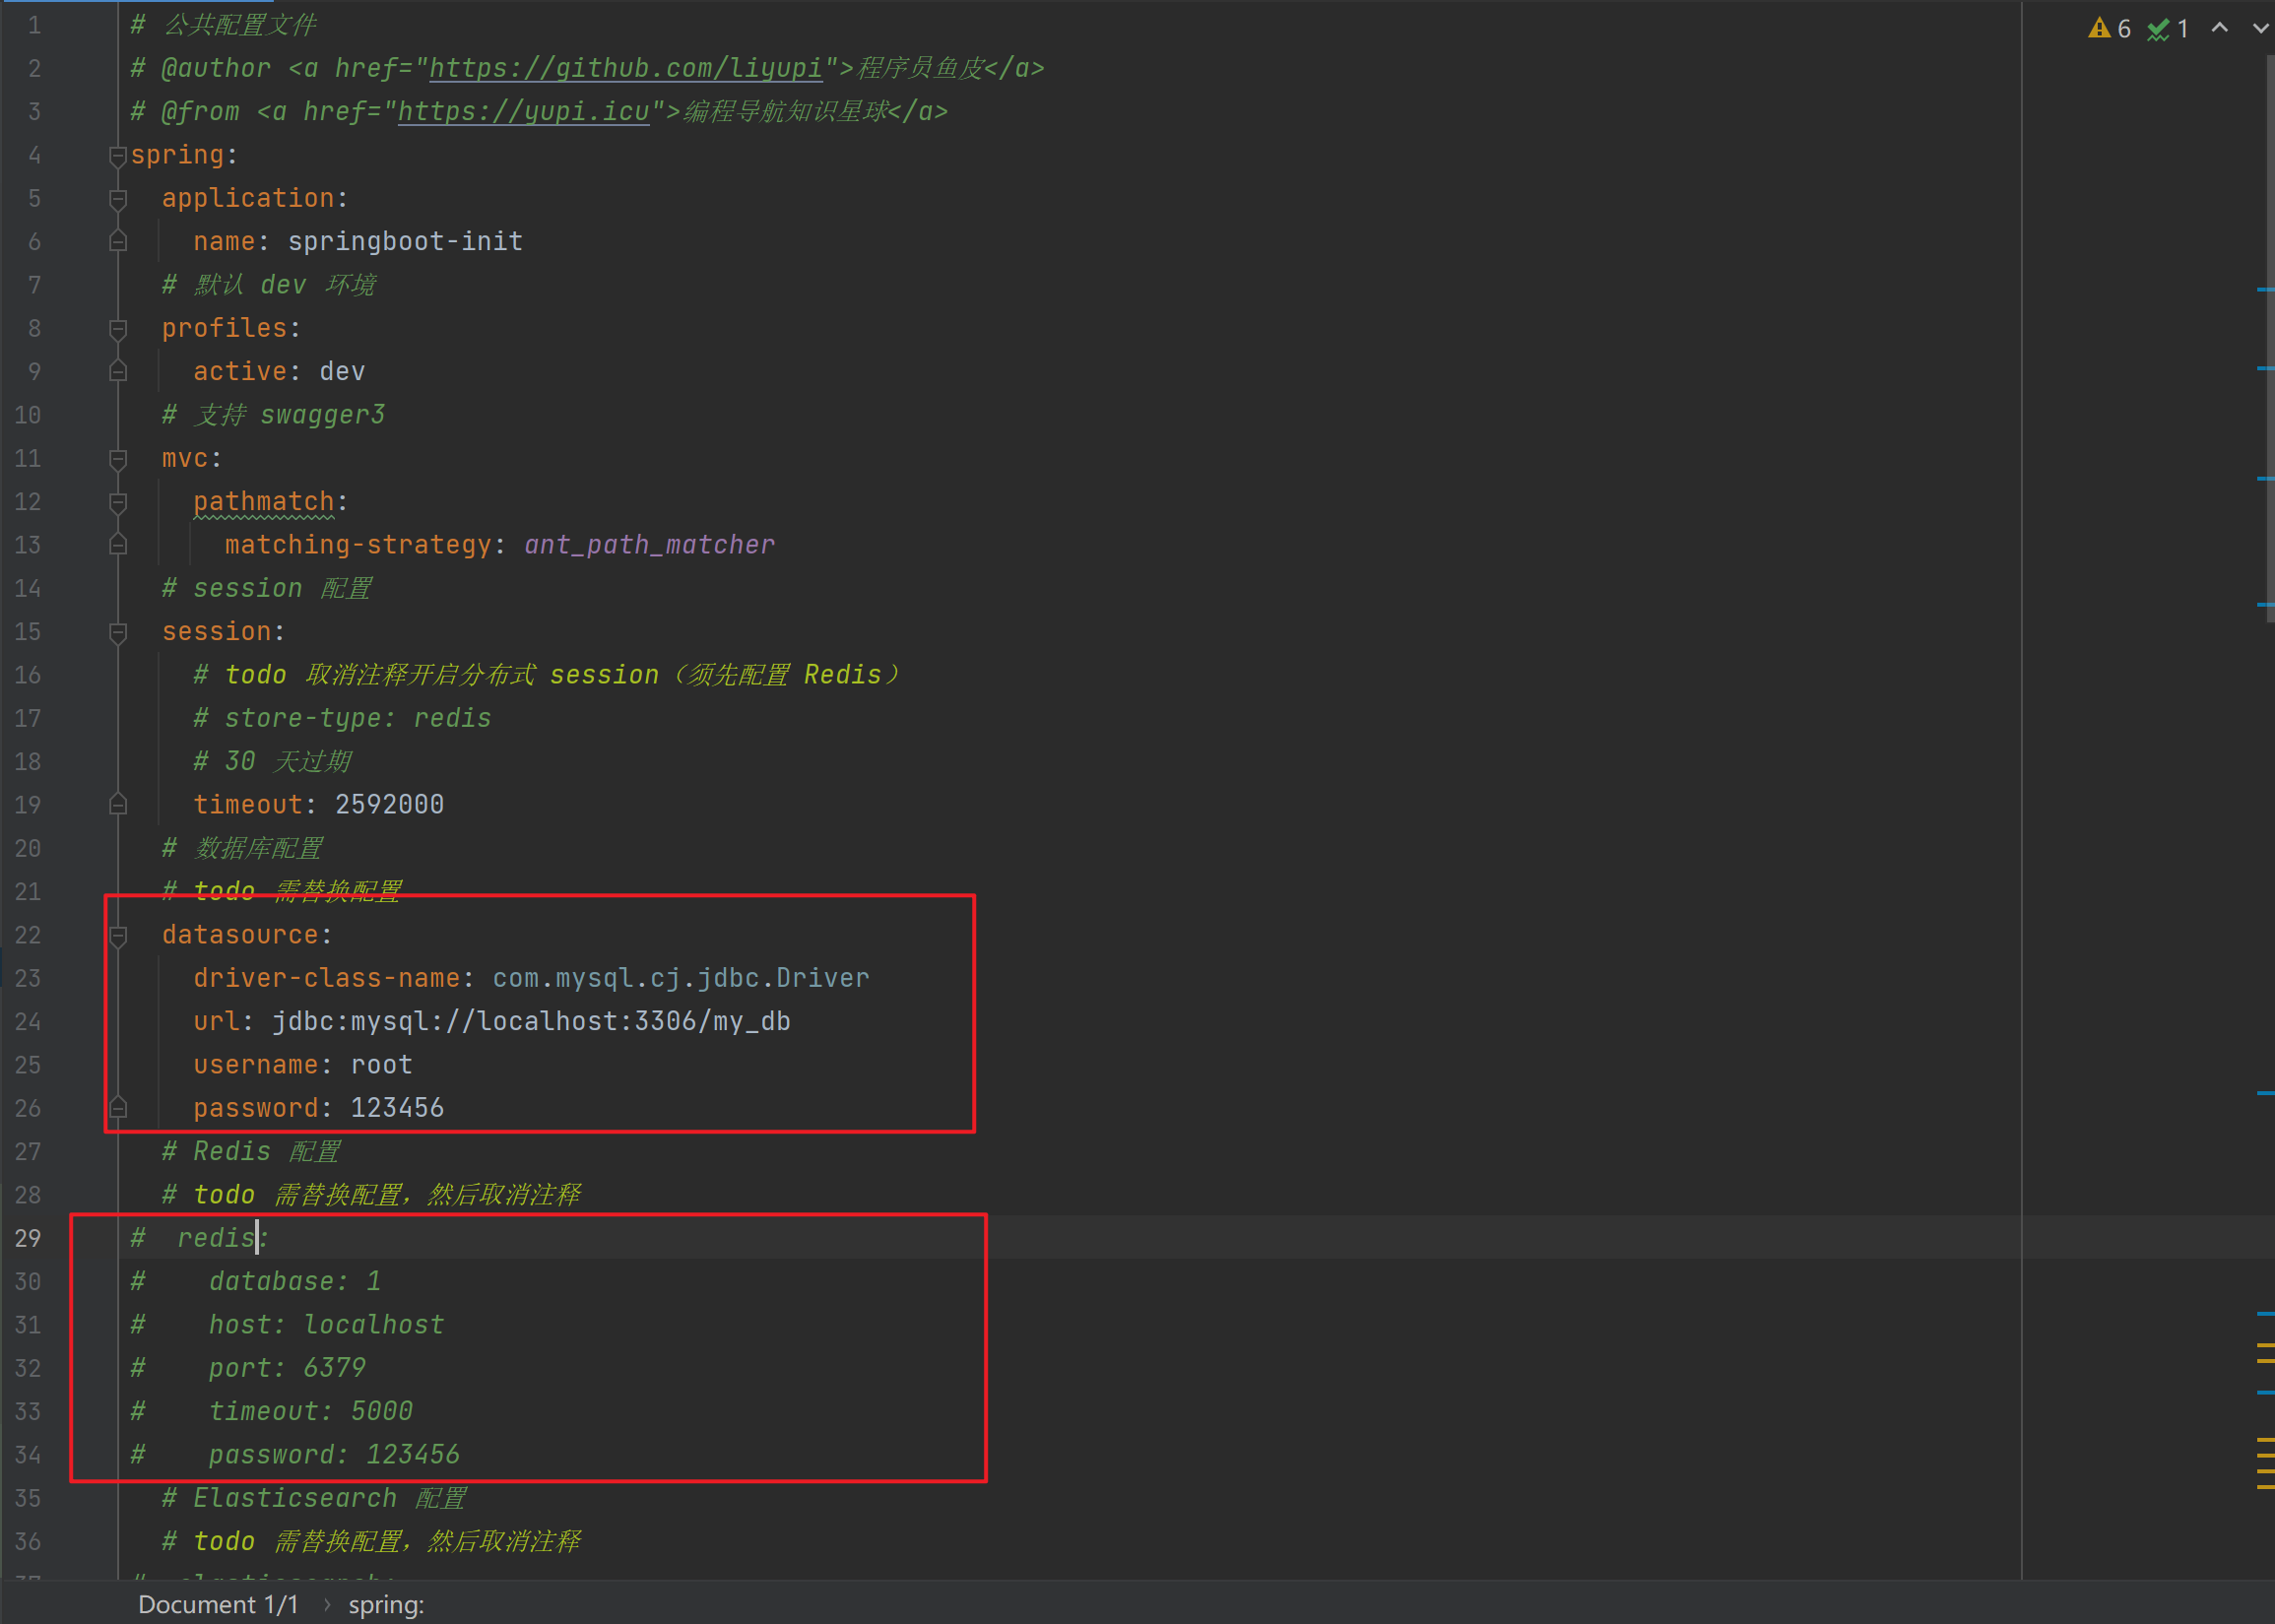
Task: Open the github.com/liyupi link
Action: pos(625,68)
